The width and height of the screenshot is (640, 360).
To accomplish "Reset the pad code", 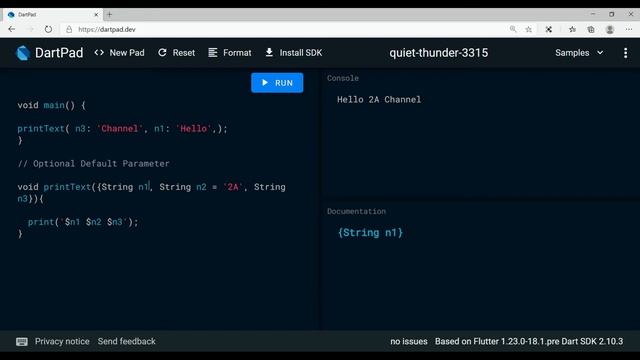I will pyautogui.click(x=176, y=53).
